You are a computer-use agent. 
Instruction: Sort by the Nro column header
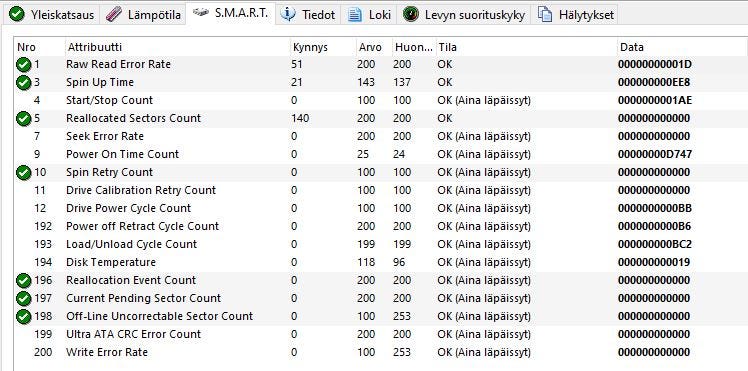39,47
